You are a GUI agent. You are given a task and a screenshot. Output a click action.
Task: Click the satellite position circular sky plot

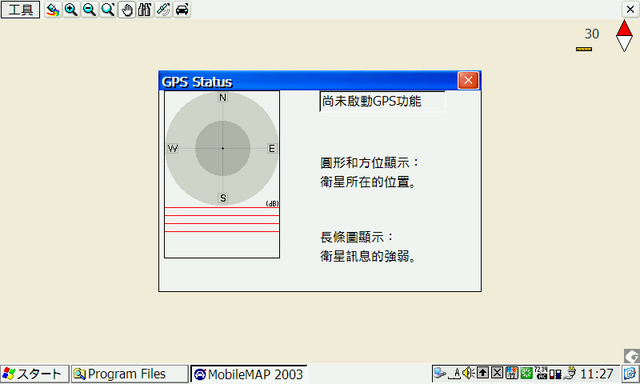click(x=222, y=148)
